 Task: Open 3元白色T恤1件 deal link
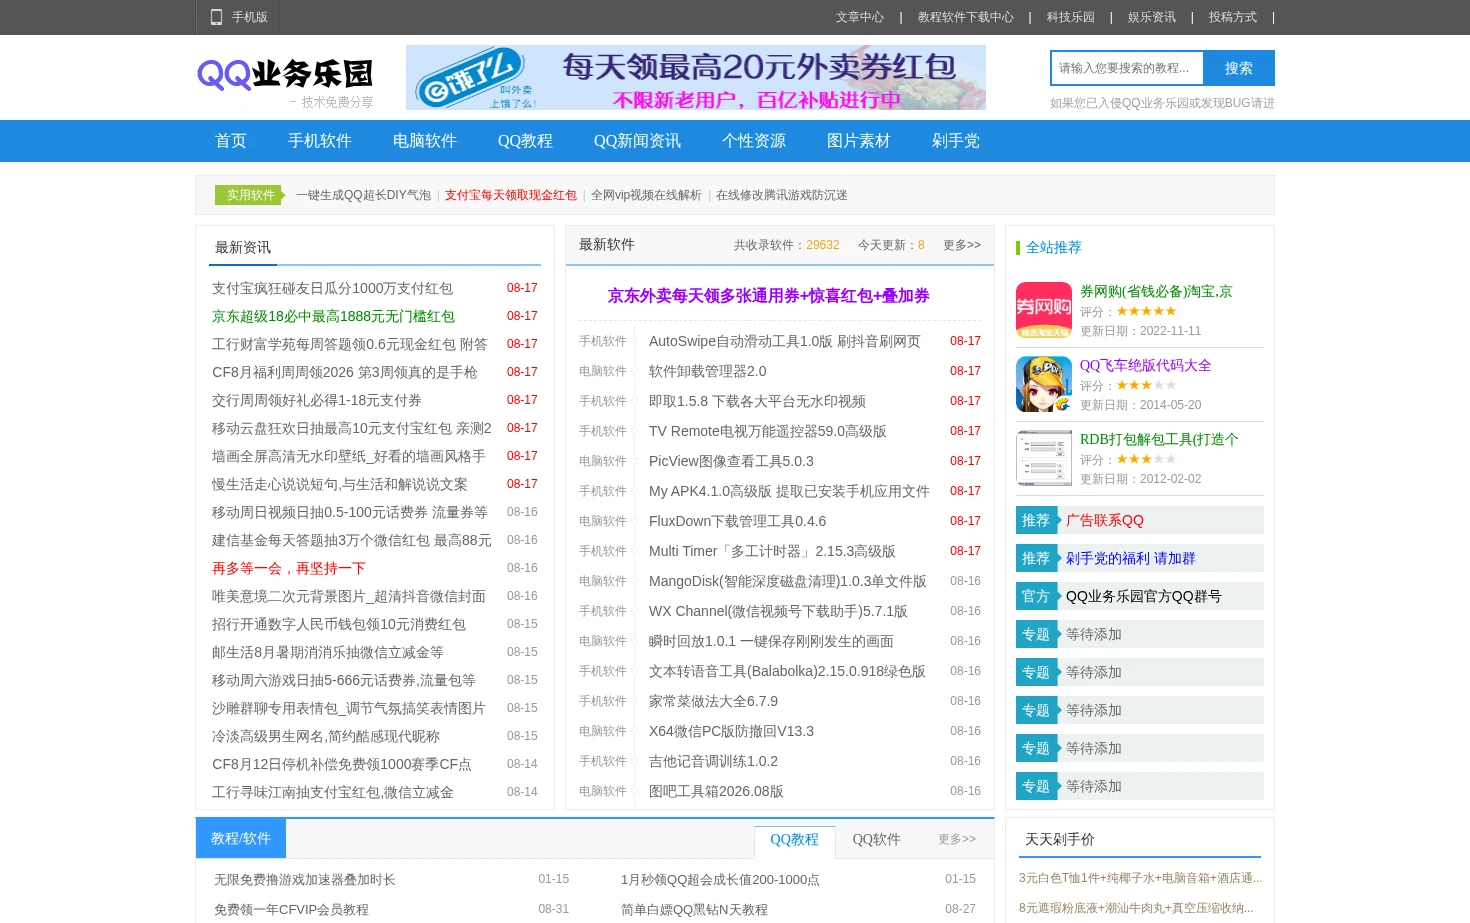1140,878
